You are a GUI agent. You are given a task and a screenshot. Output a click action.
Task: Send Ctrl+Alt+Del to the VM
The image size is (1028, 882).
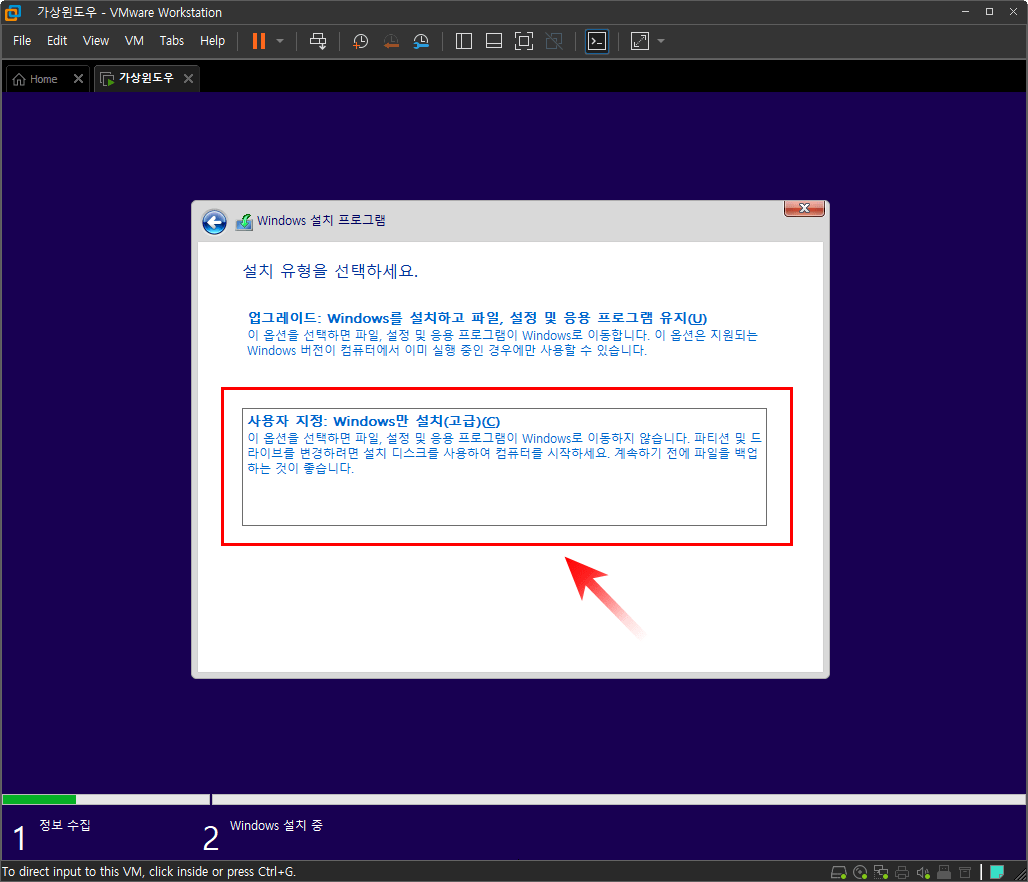[x=318, y=41]
